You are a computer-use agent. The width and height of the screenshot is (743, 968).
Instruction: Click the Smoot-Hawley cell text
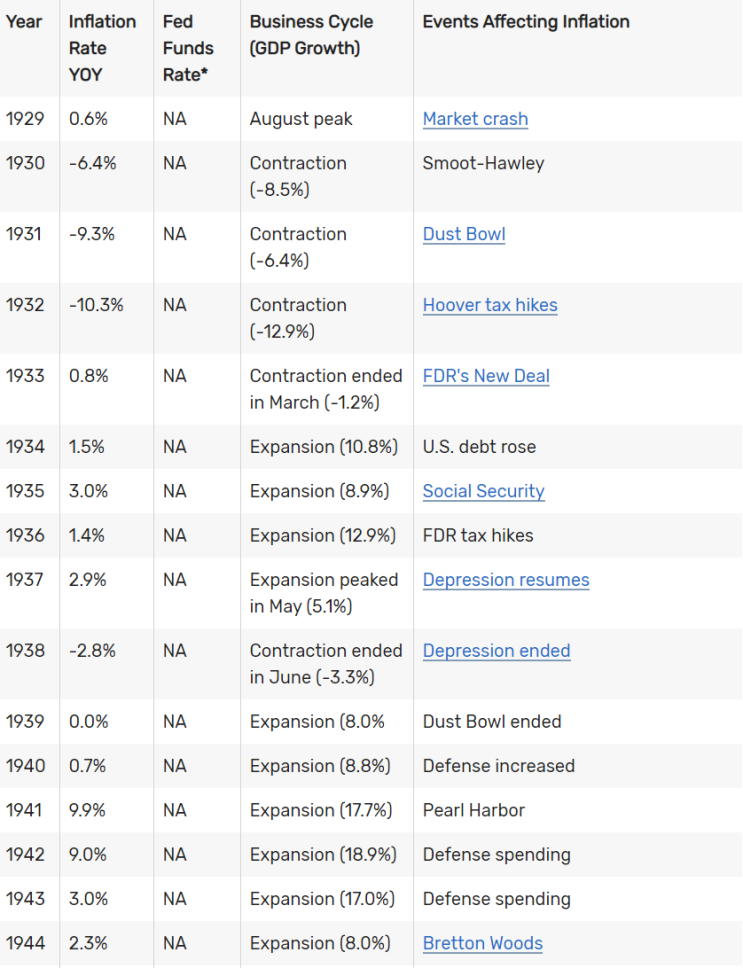pyautogui.click(x=483, y=163)
